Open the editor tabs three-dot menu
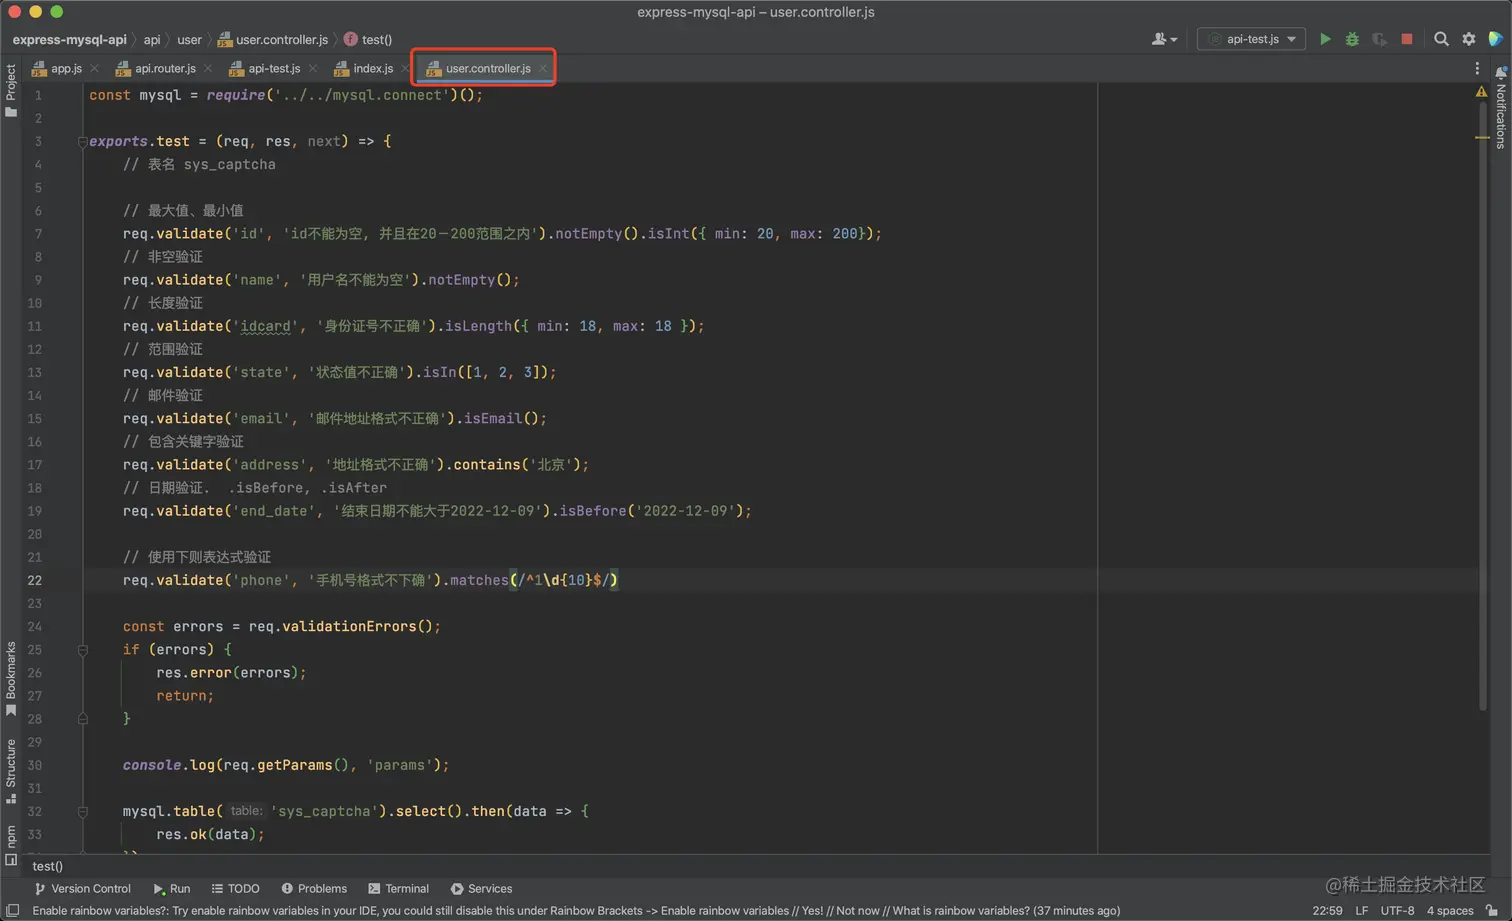 [1477, 68]
